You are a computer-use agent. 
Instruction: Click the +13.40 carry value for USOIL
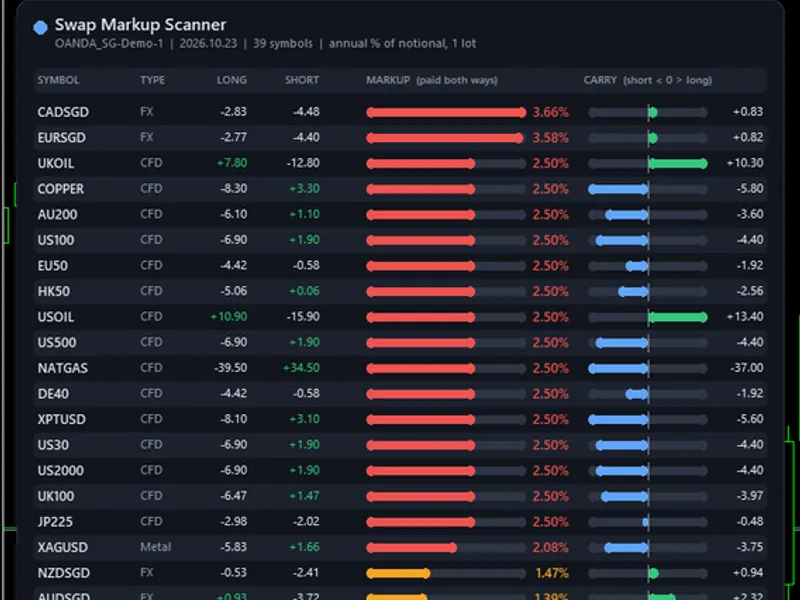(745, 317)
